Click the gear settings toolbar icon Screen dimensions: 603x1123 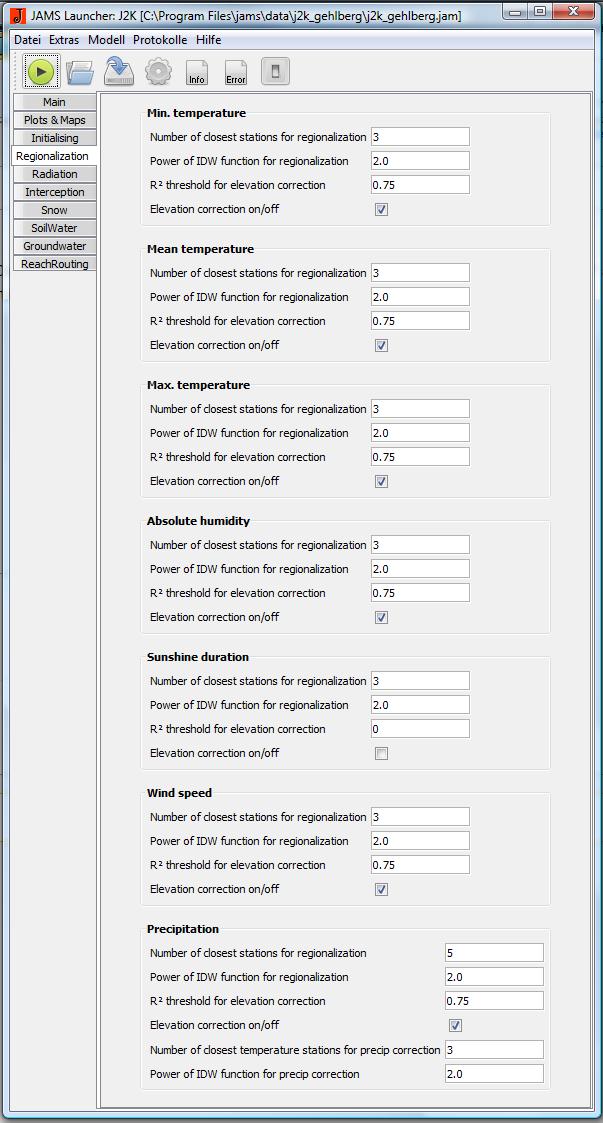coord(158,72)
